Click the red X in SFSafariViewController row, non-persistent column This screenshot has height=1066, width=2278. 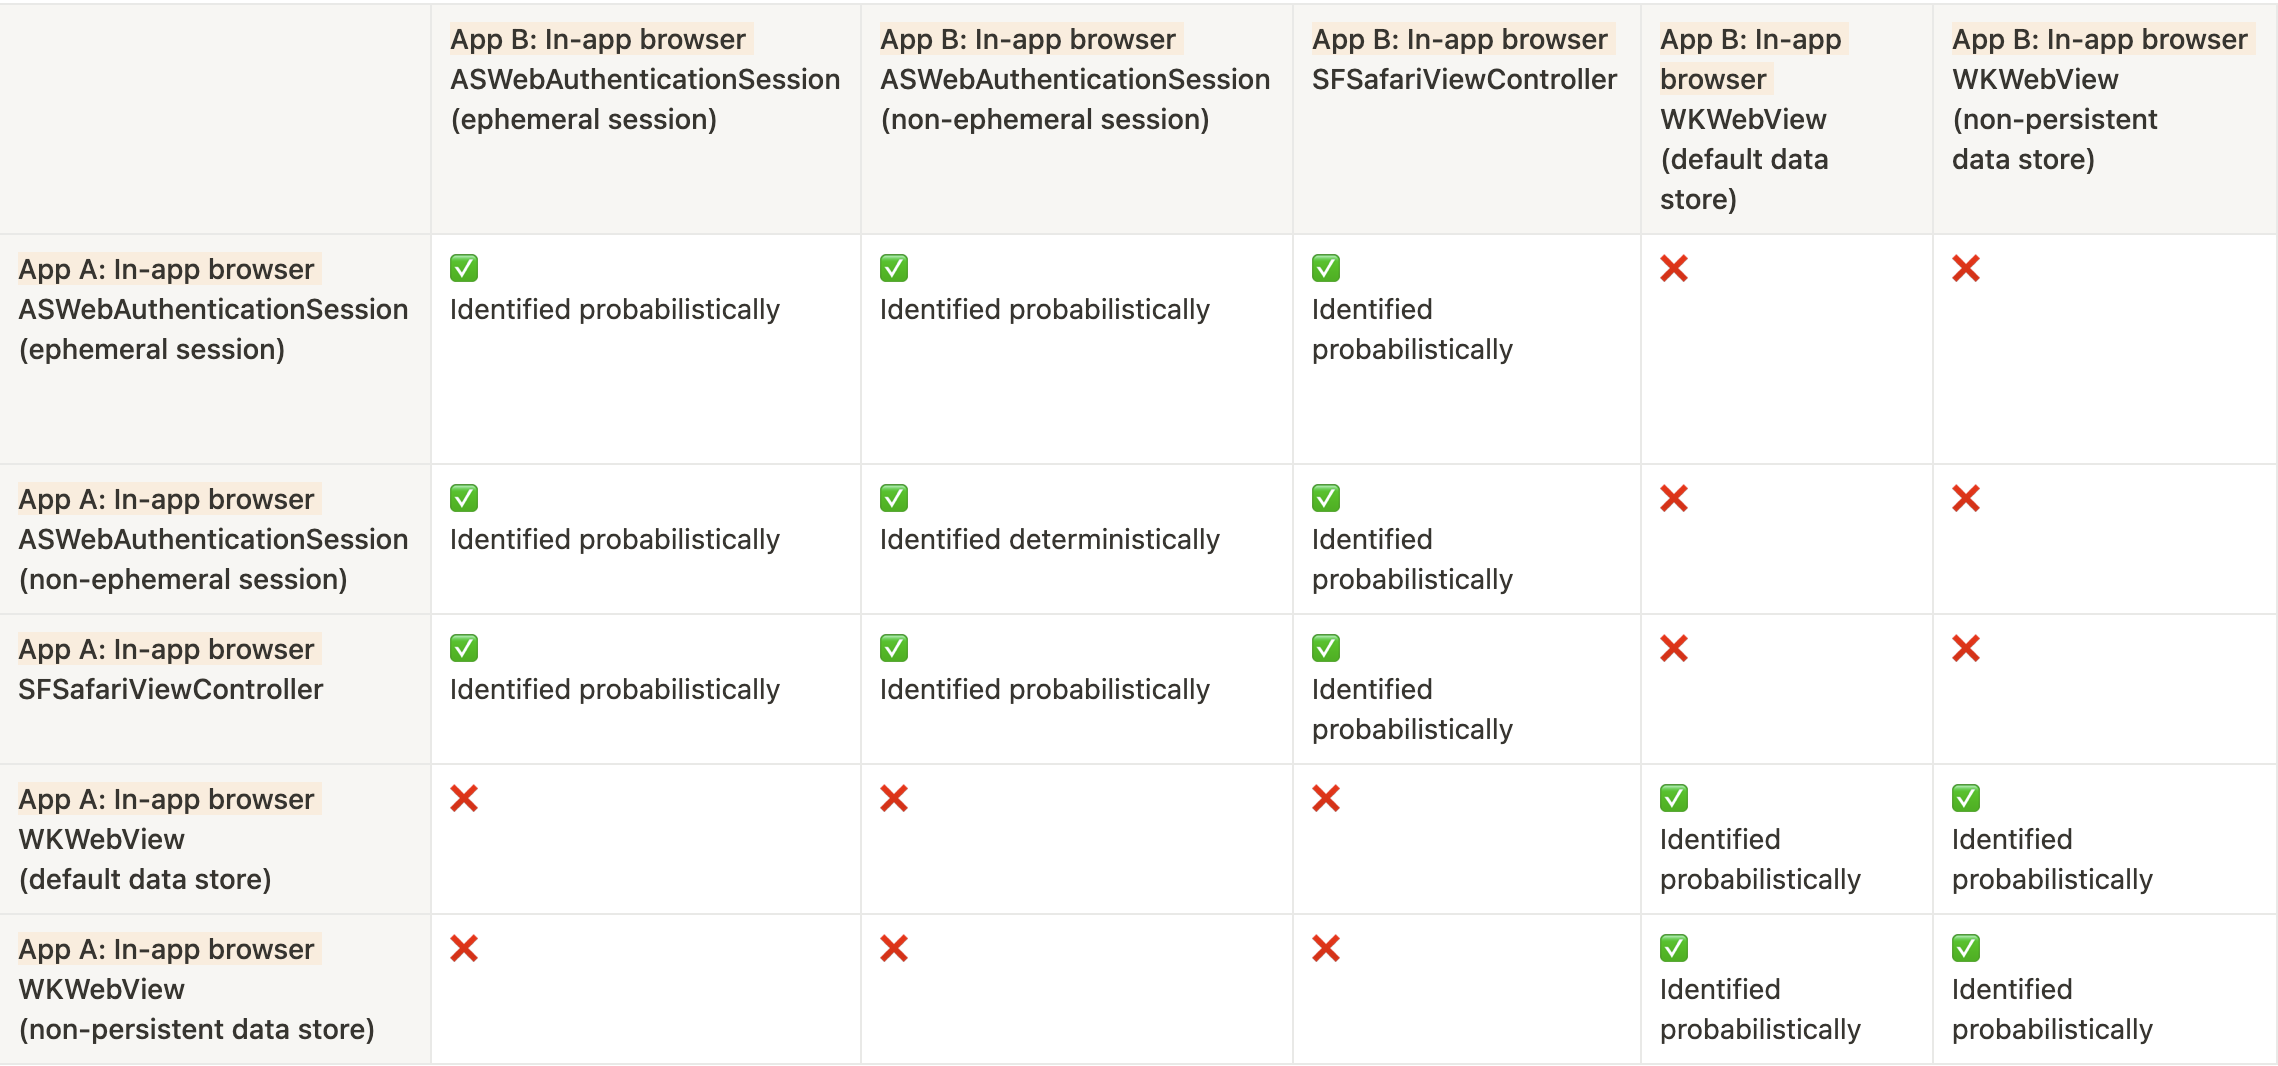click(x=1966, y=648)
